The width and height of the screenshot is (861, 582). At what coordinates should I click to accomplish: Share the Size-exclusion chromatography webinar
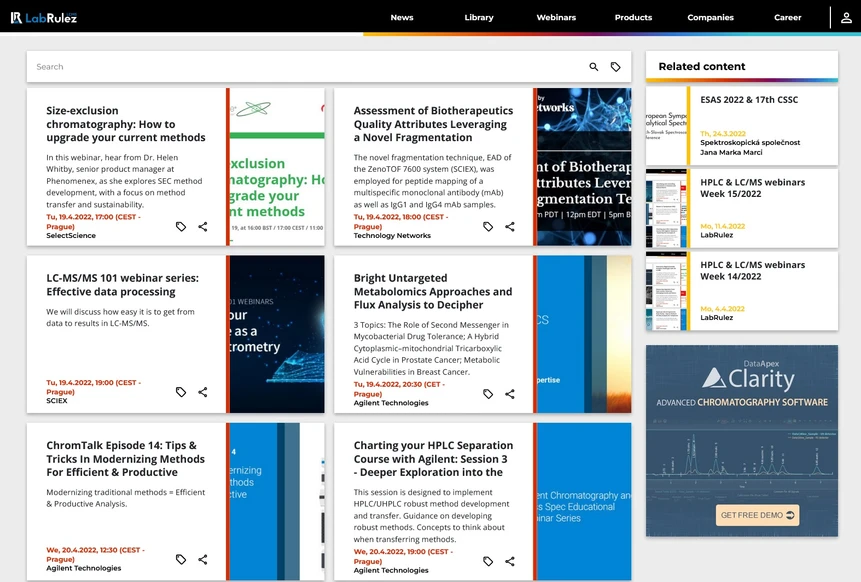(203, 227)
